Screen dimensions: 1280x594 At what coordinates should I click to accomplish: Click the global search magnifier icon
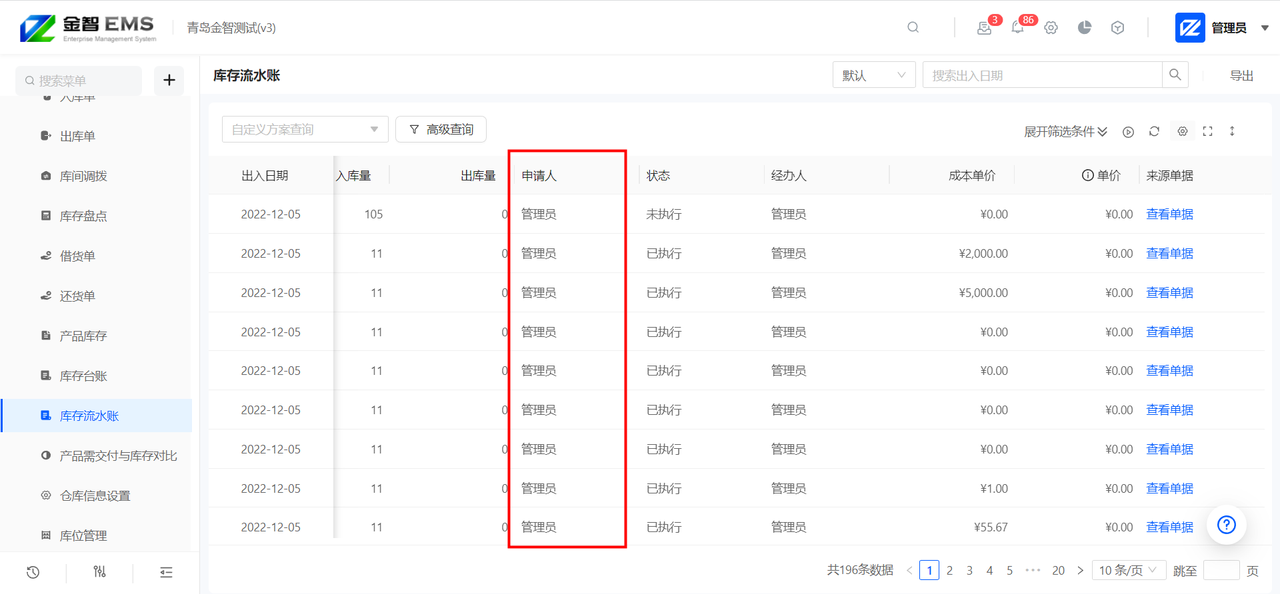click(913, 28)
